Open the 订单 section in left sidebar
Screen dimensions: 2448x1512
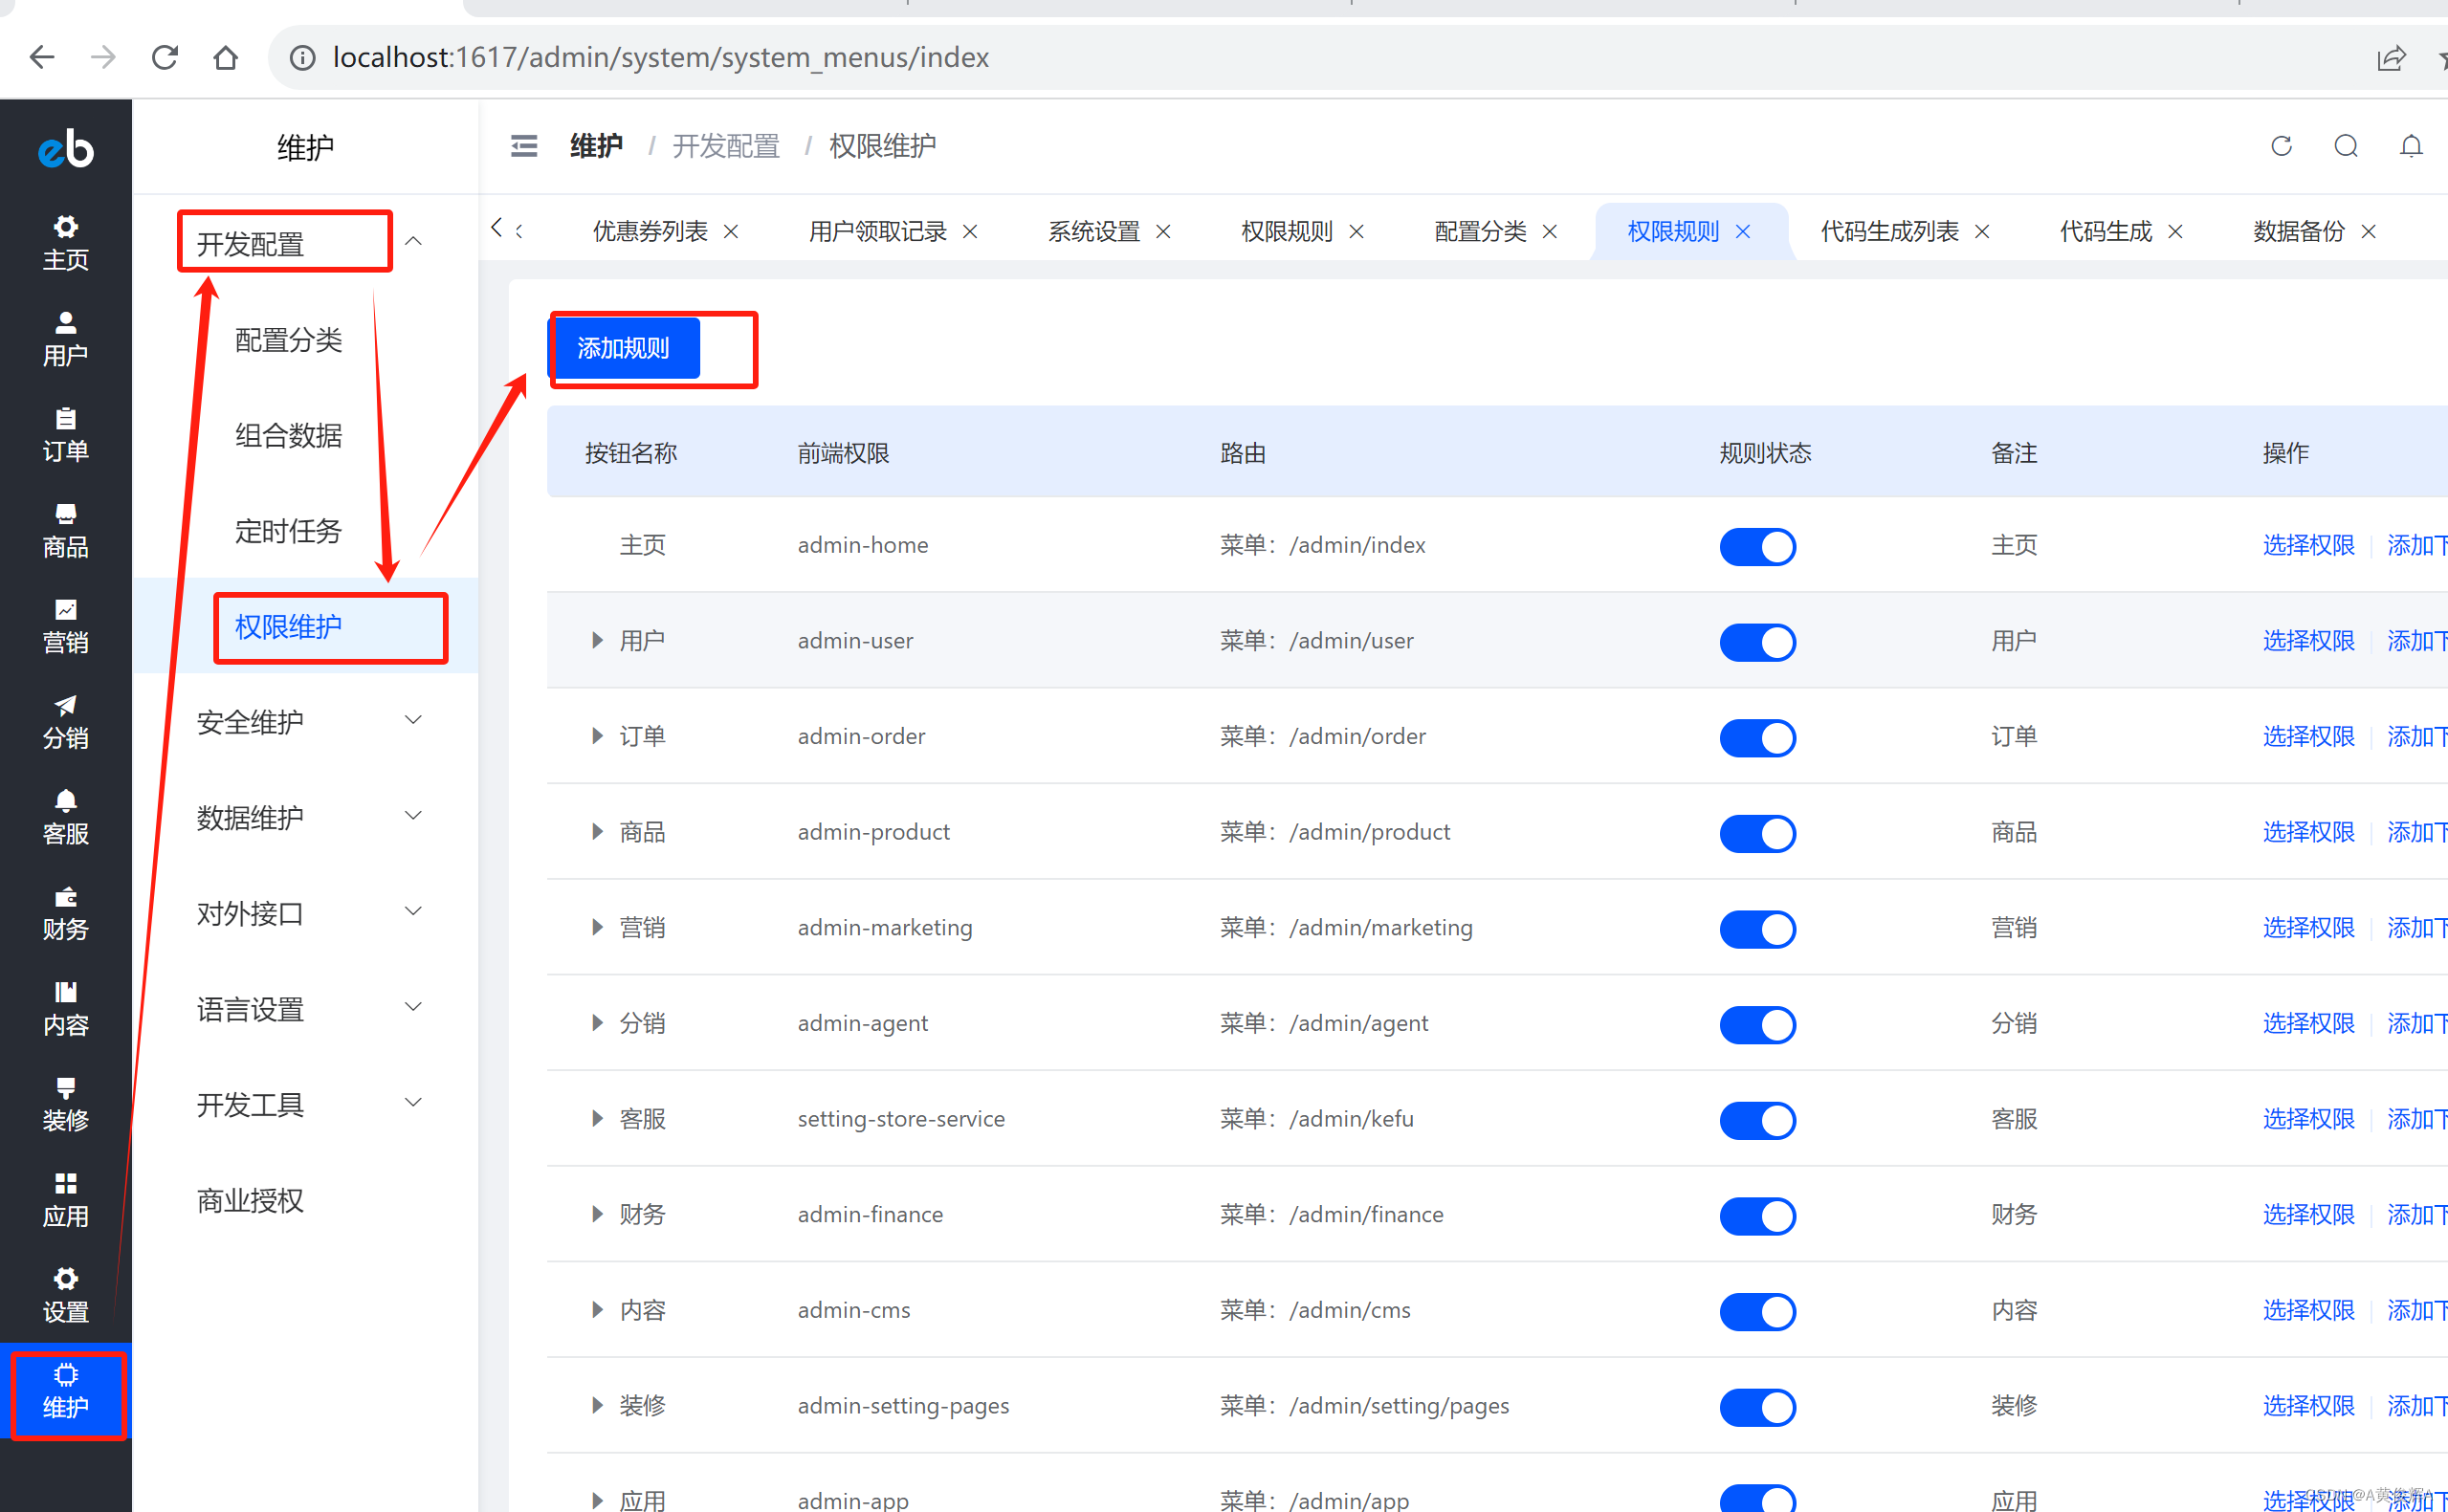click(x=65, y=434)
